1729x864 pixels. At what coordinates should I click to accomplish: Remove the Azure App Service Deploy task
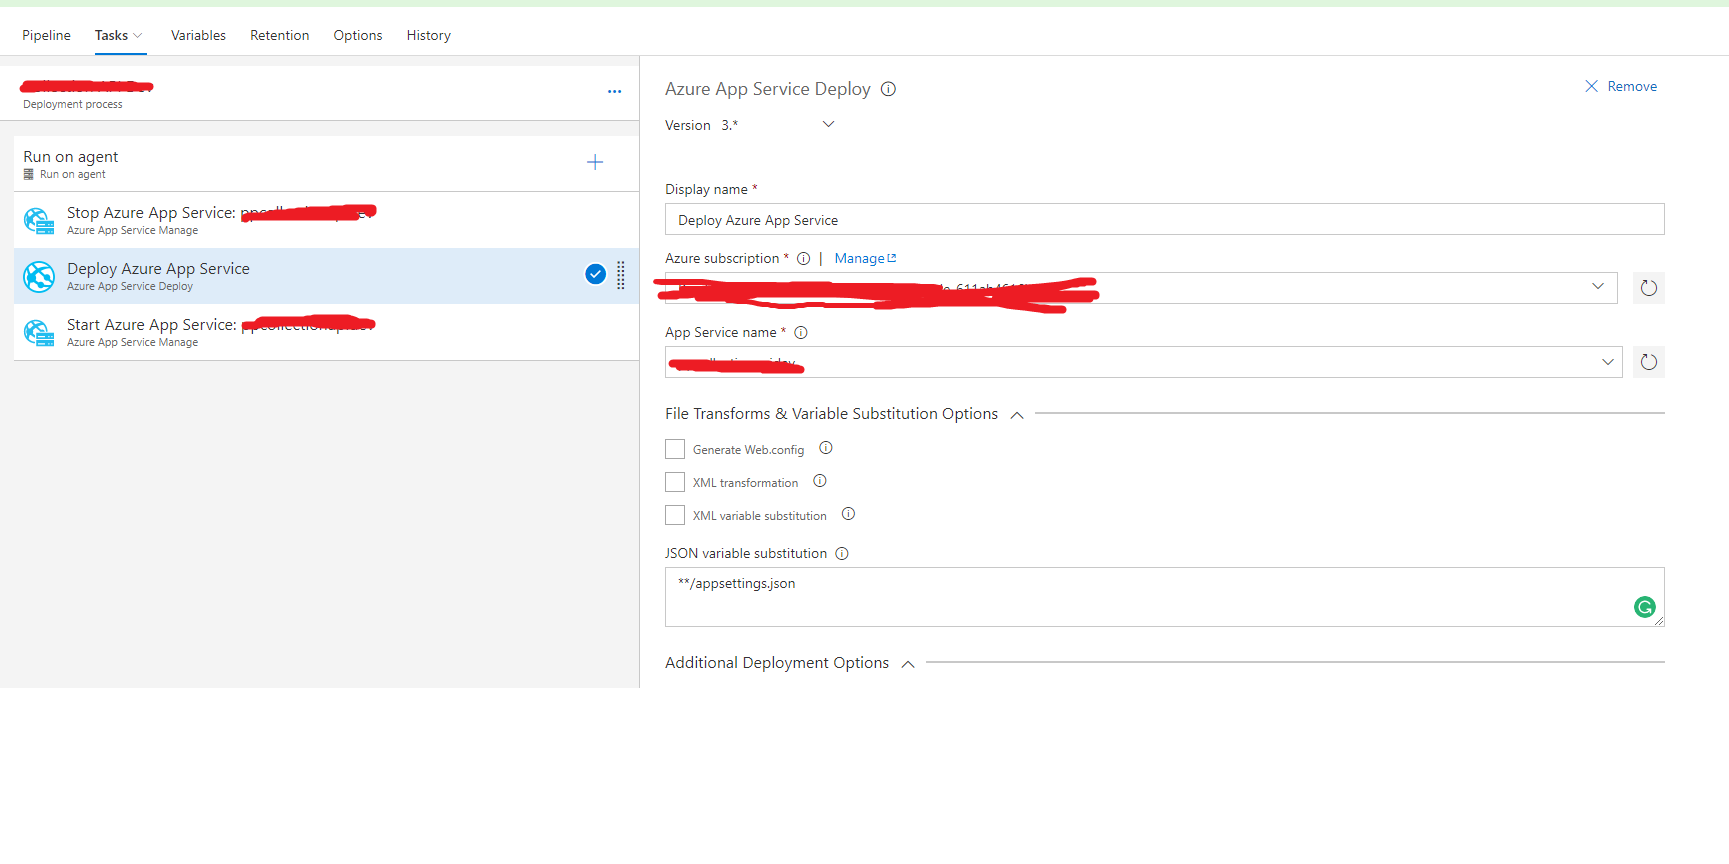point(1620,86)
